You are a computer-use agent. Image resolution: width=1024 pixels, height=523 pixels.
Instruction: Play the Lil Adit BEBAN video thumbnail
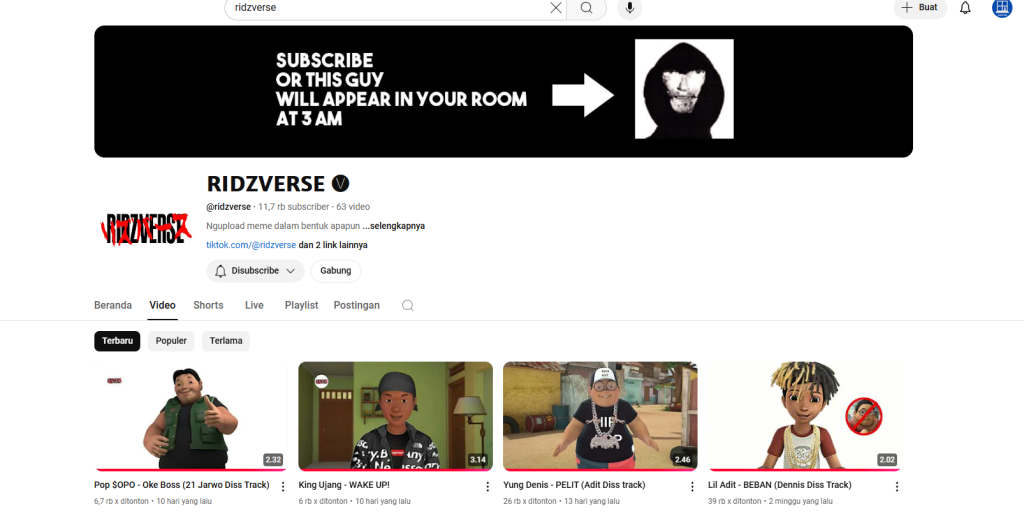[805, 416]
